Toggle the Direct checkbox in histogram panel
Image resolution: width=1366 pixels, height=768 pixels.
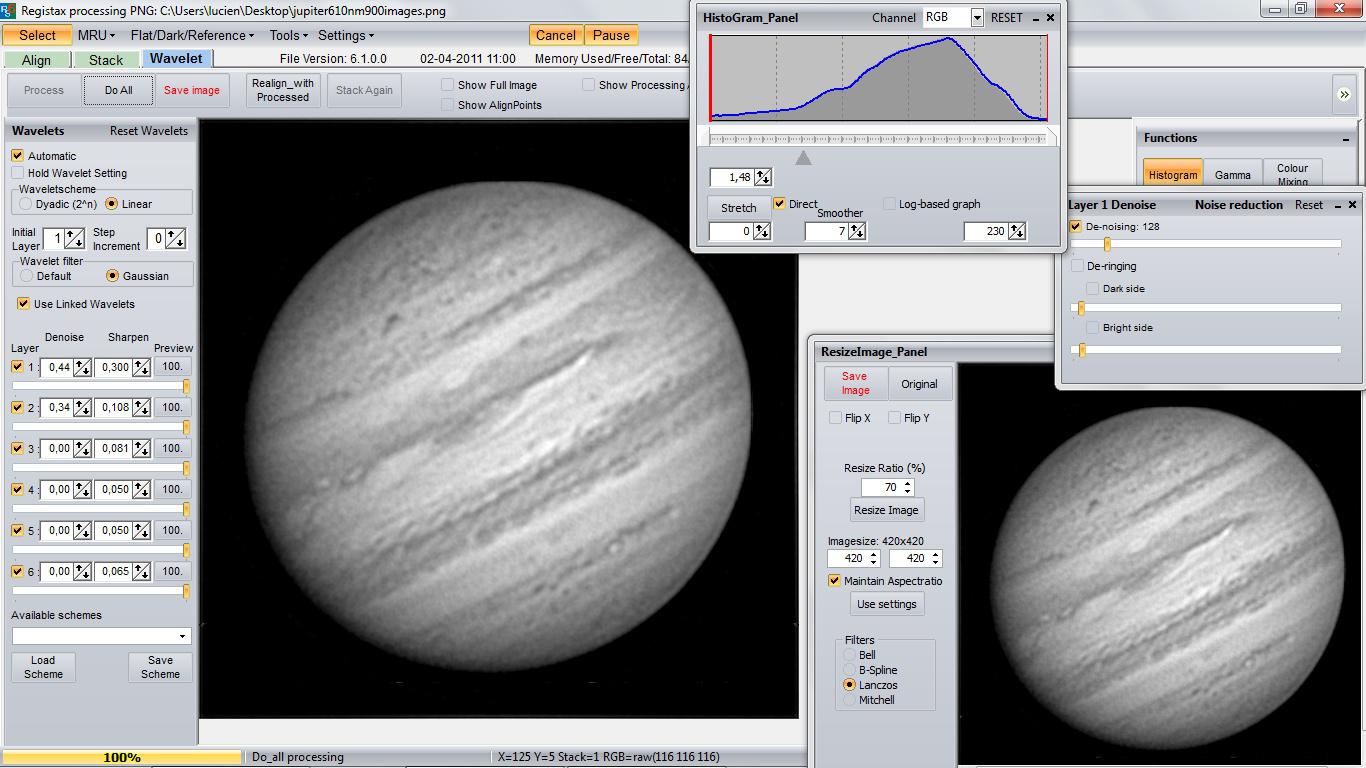pos(780,204)
